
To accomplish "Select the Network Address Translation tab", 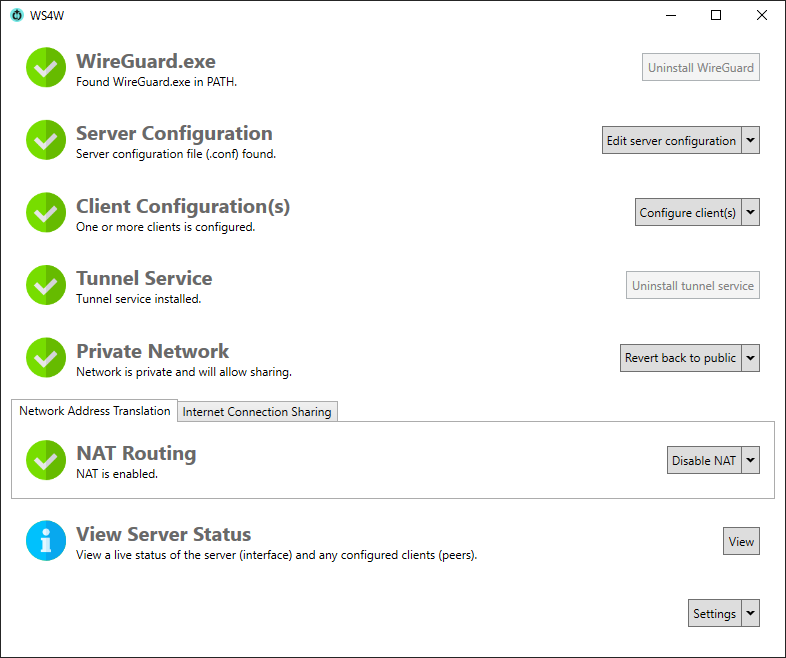I will click(95, 411).
